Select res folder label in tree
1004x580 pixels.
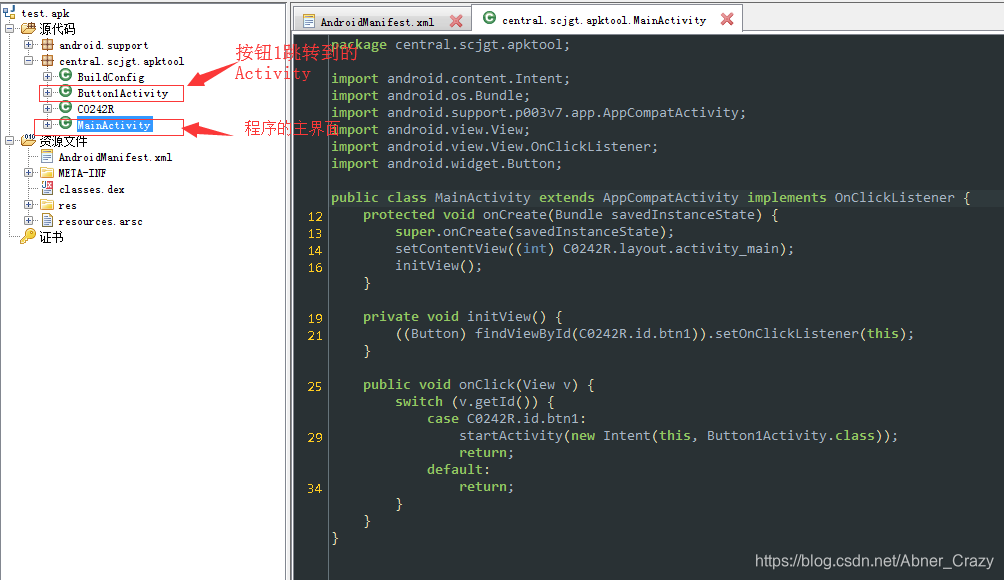pos(67,205)
